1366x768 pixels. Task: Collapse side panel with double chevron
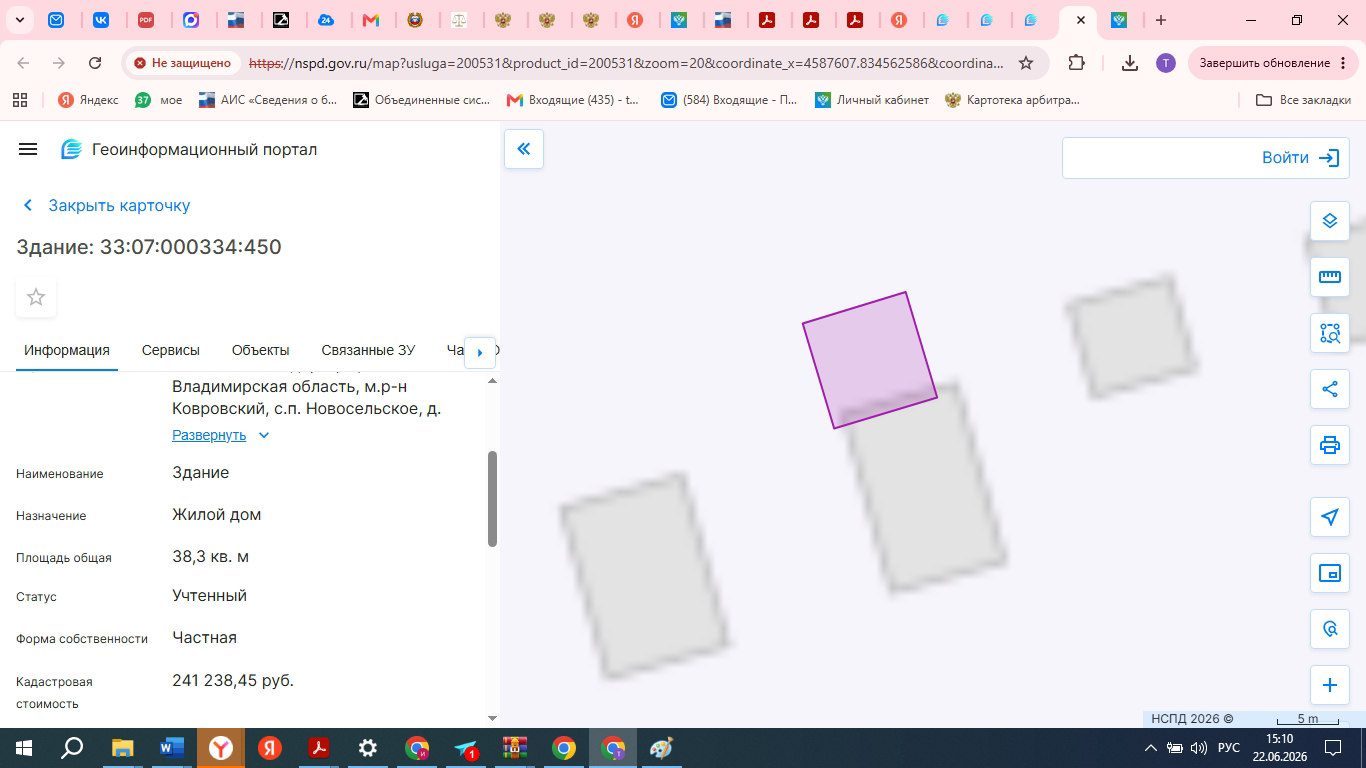pos(524,150)
